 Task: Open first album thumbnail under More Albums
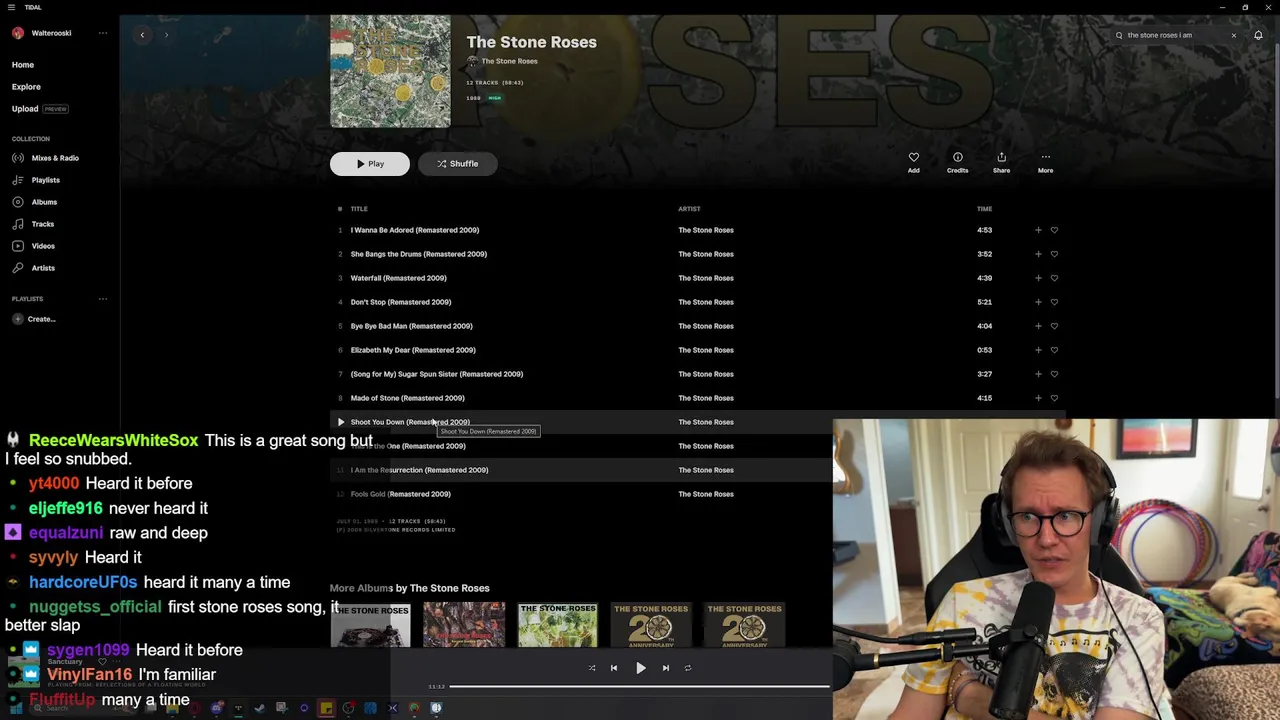(x=370, y=624)
